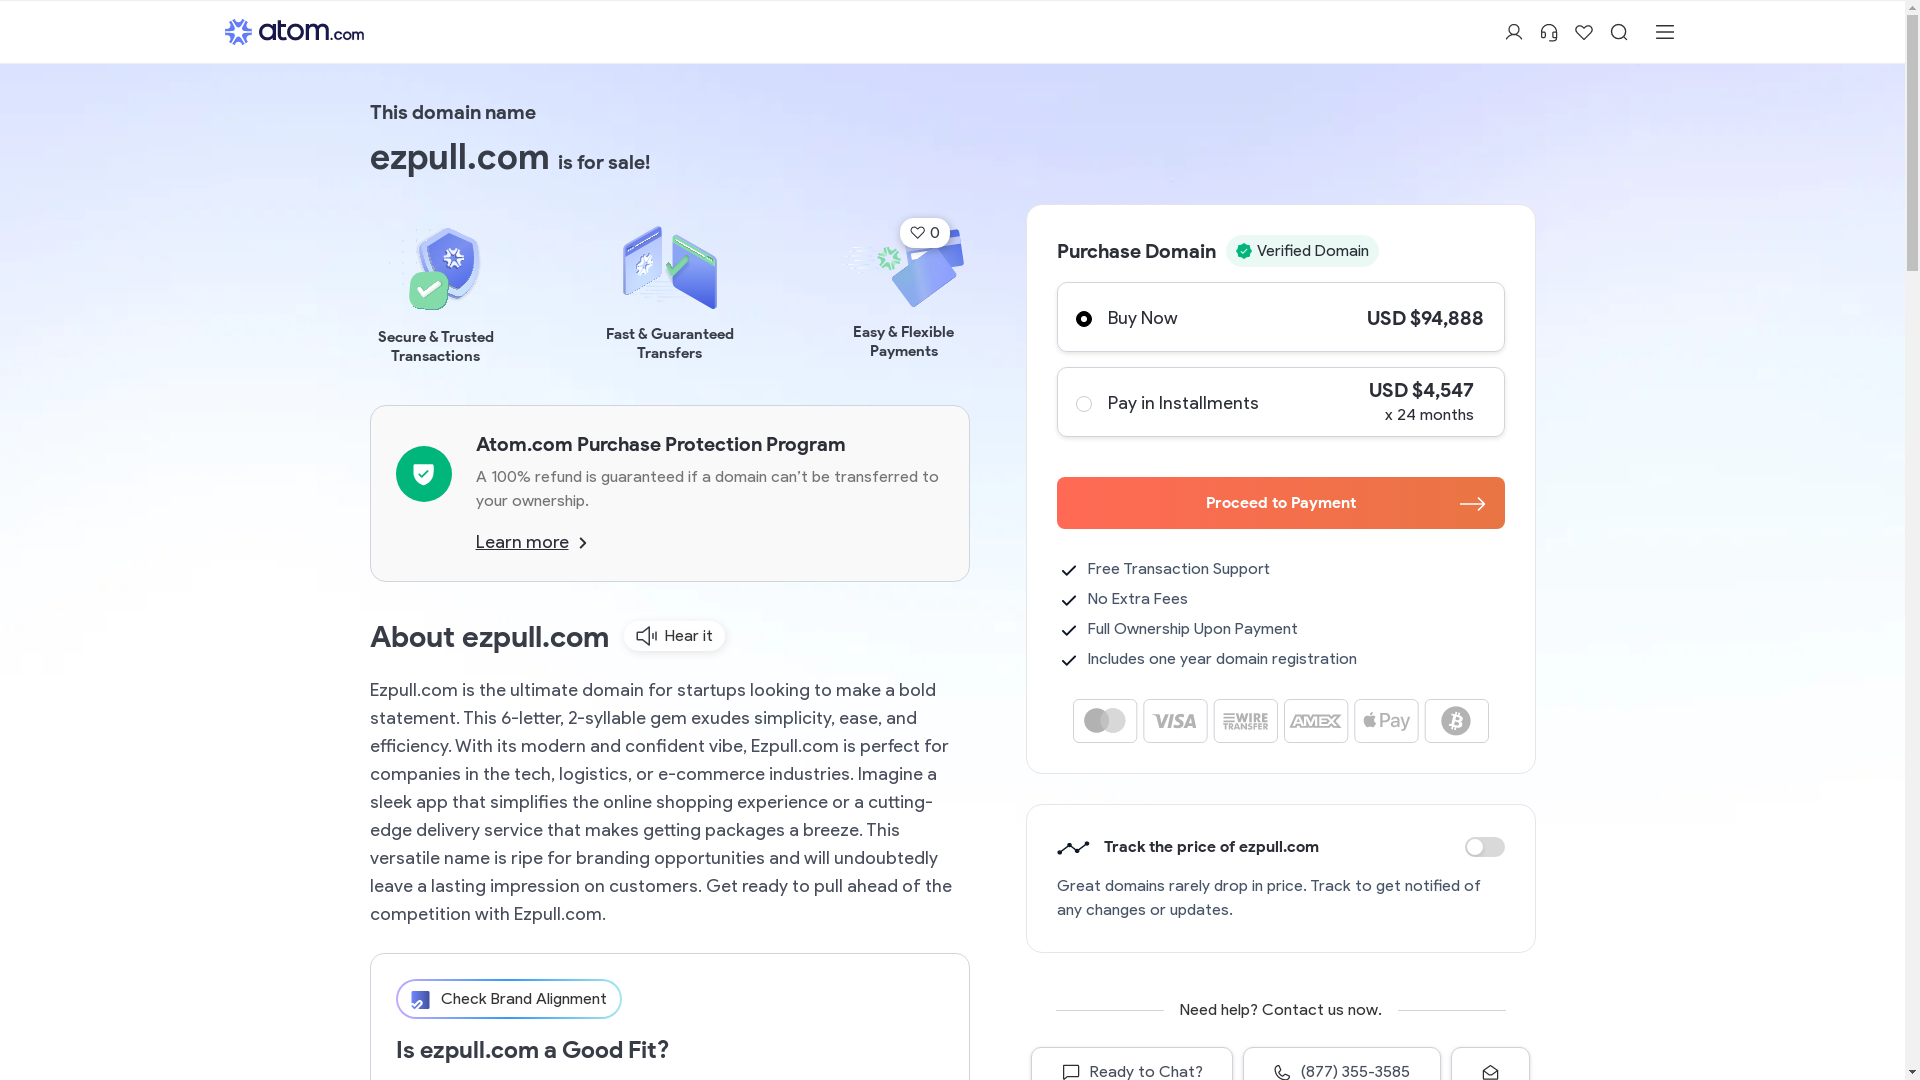Select Pay in Installments radio option
The height and width of the screenshot is (1080, 1920).
point(1084,404)
